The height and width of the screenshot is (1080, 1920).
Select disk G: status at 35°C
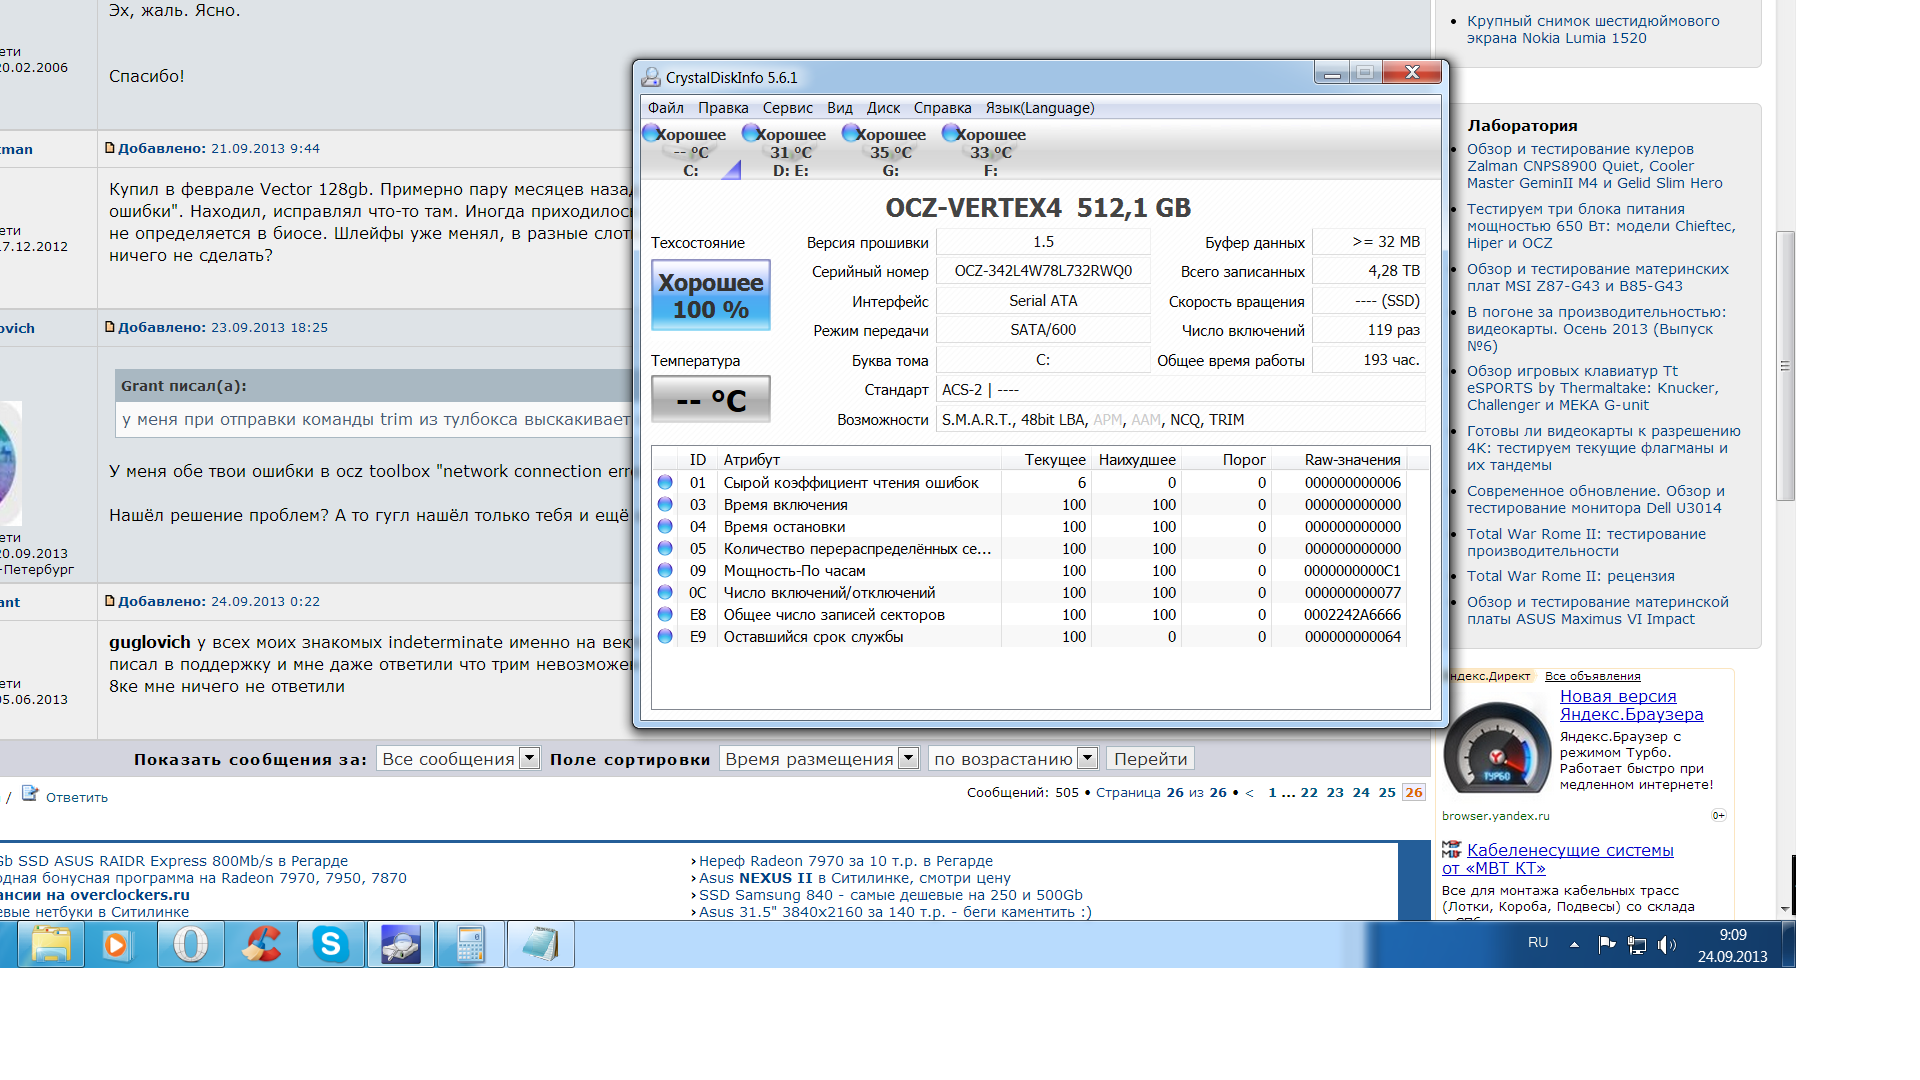(x=889, y=152)
